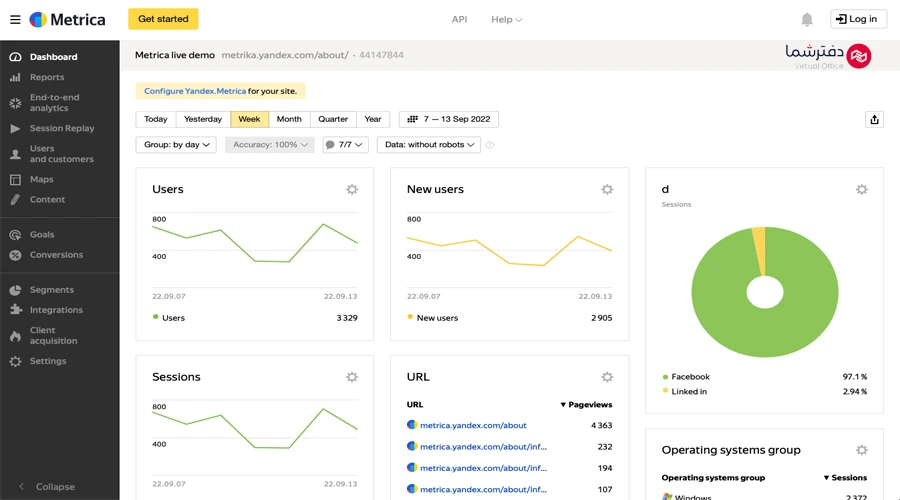Click the calendar icon in the date range

pyautogui.click(x=412, y=119)
